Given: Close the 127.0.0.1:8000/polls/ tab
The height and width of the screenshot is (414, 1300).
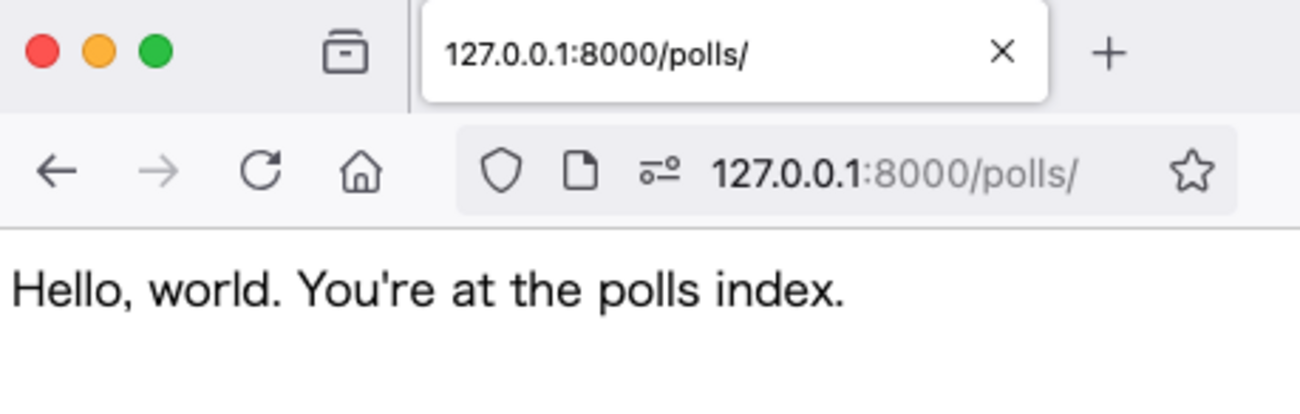Looking at the screenshot, I should click(x=1001, y=52).
